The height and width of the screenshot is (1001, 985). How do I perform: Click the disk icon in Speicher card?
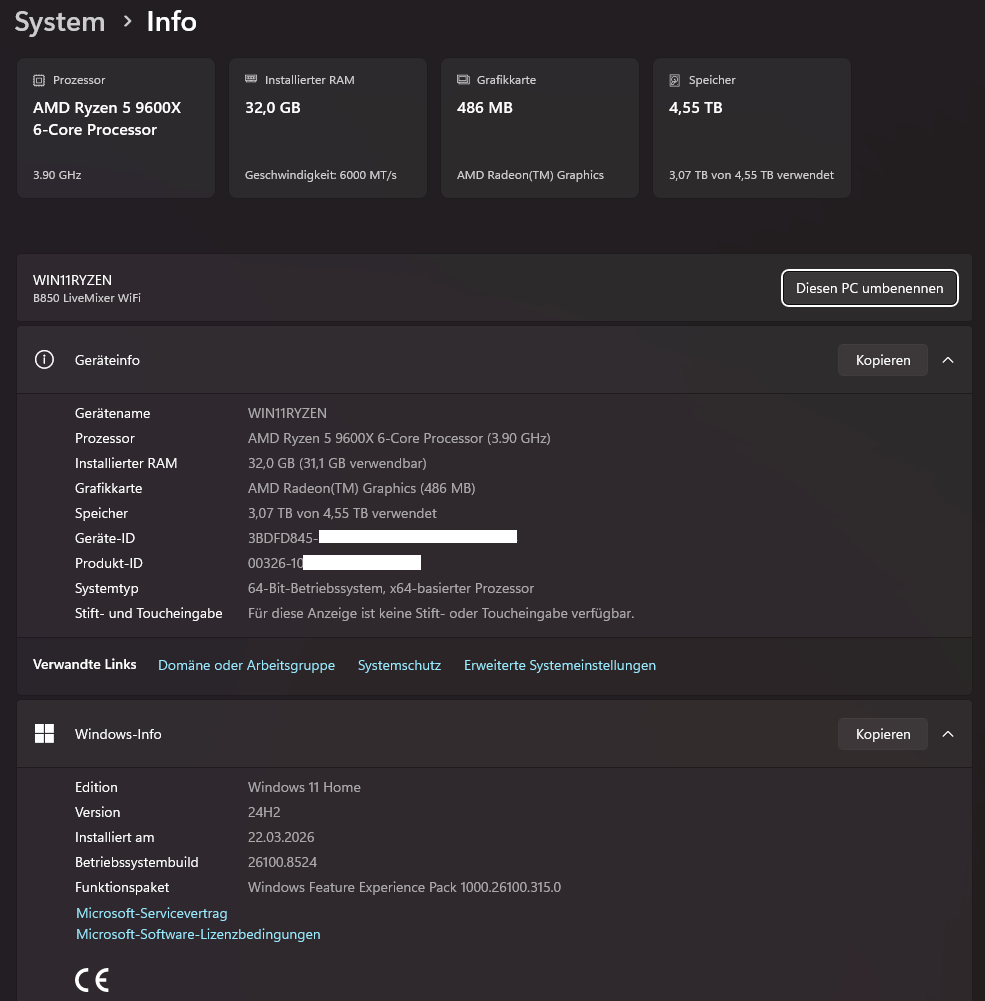point(675,80)
